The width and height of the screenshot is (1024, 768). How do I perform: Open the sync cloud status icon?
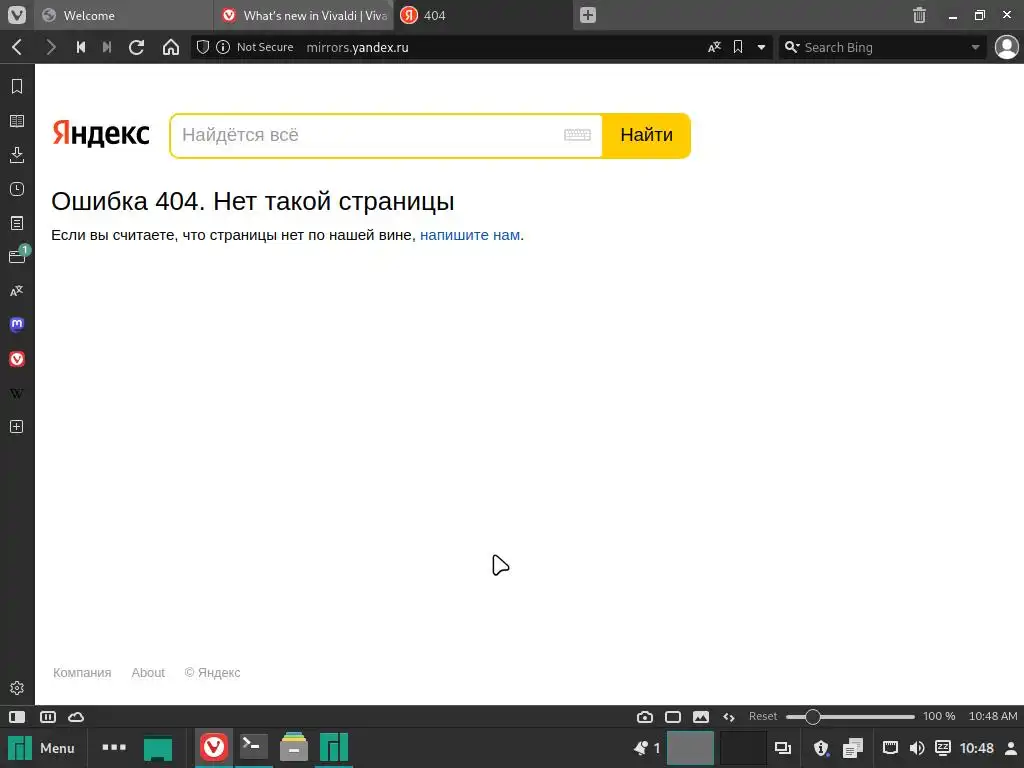click(x=76, y=716)
